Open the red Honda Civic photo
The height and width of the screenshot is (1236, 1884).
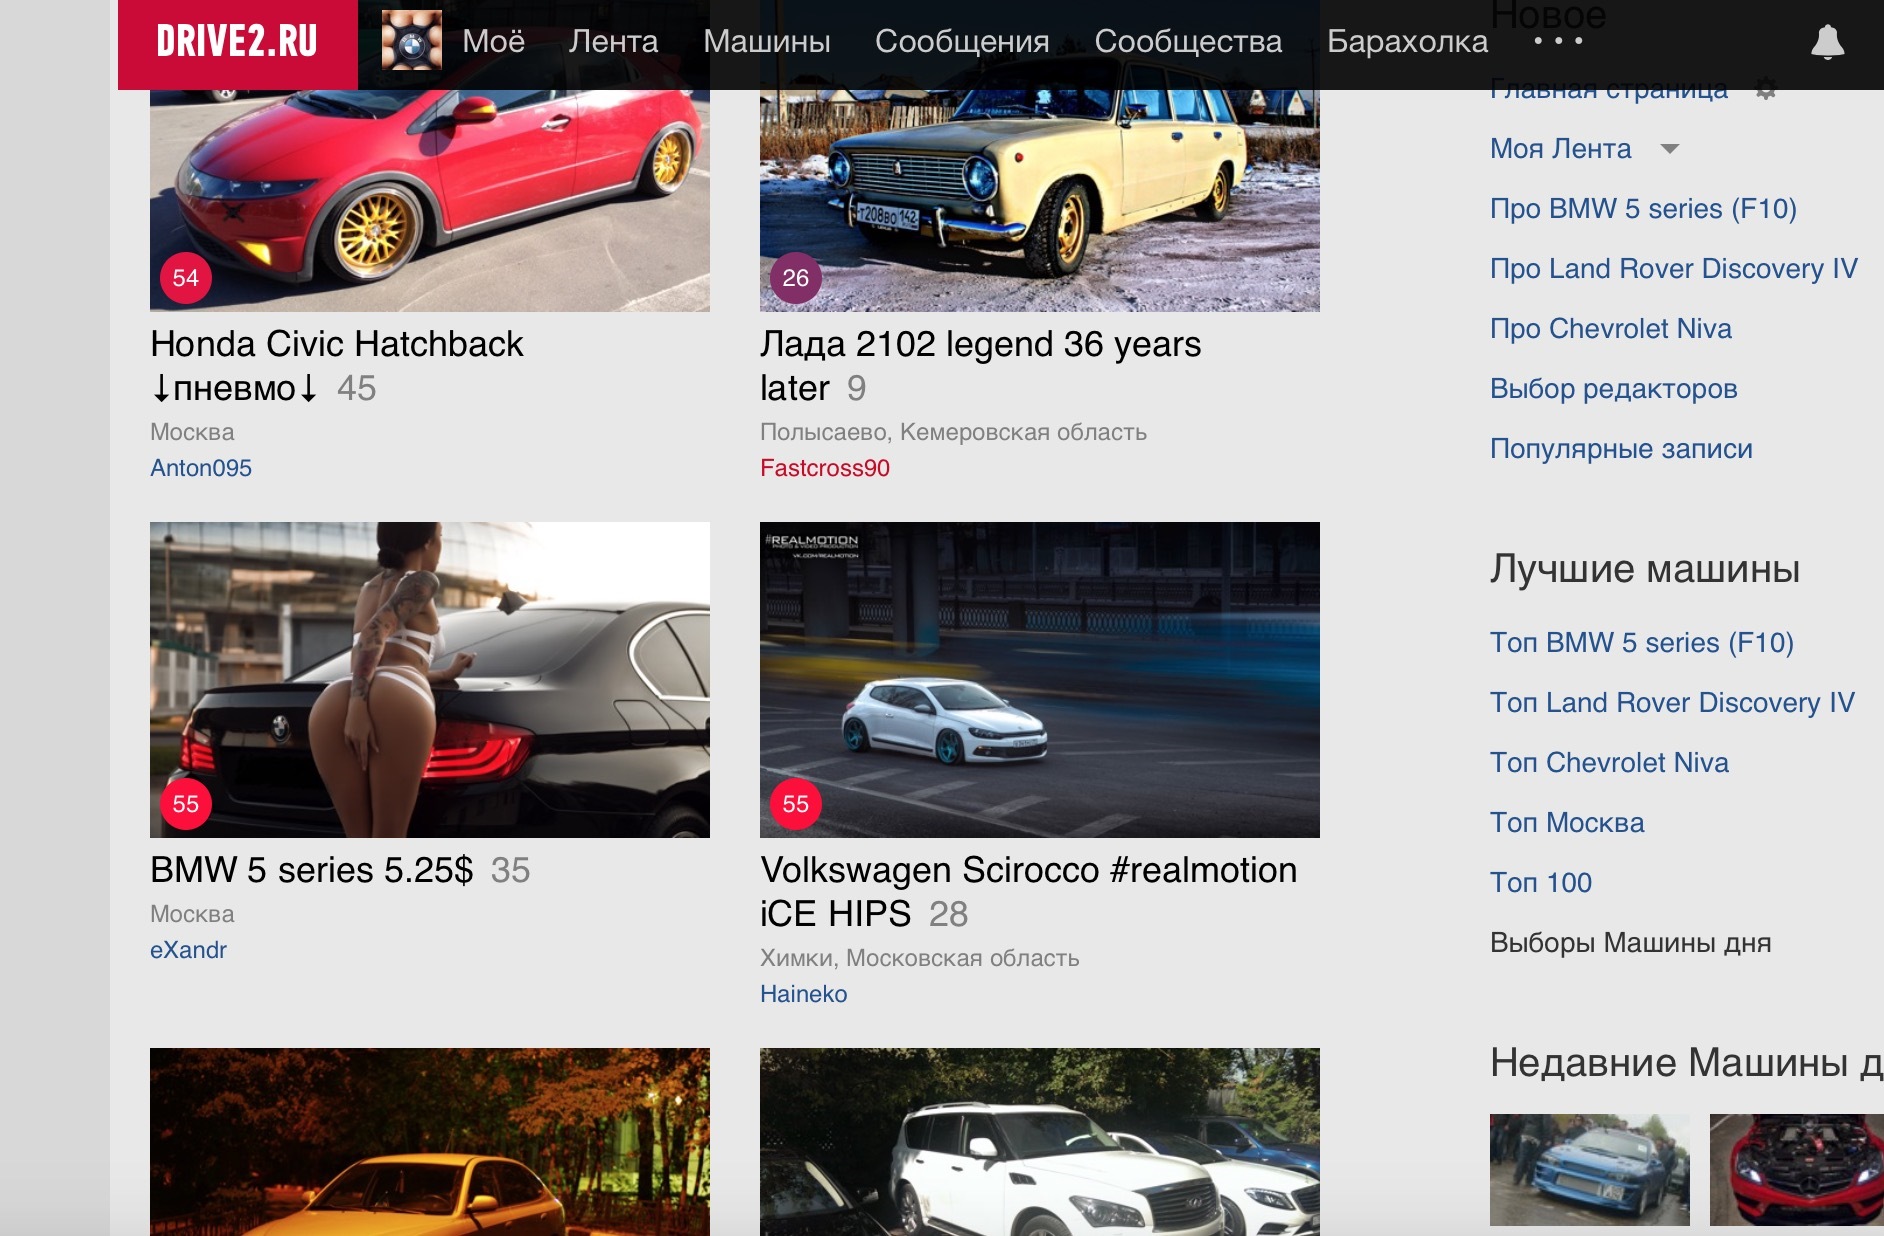430,201
